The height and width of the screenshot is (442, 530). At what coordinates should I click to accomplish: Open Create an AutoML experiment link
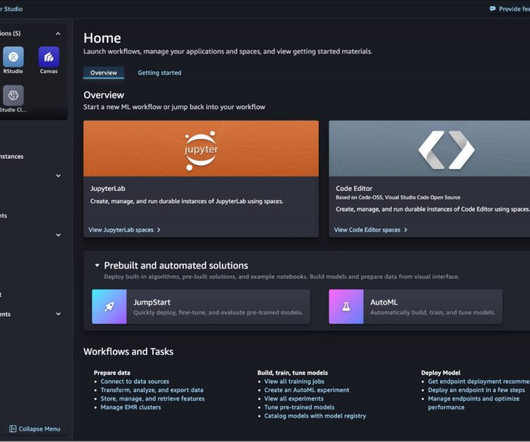tap(307, 390)
